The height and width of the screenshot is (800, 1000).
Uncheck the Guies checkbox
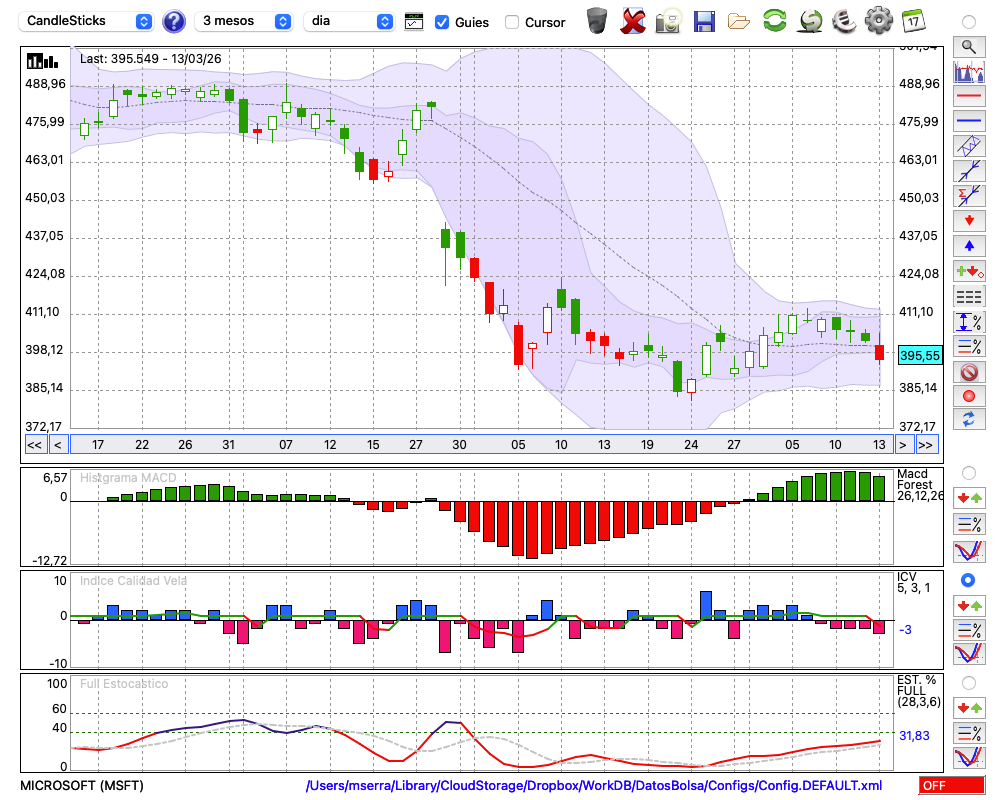[442, 22]
